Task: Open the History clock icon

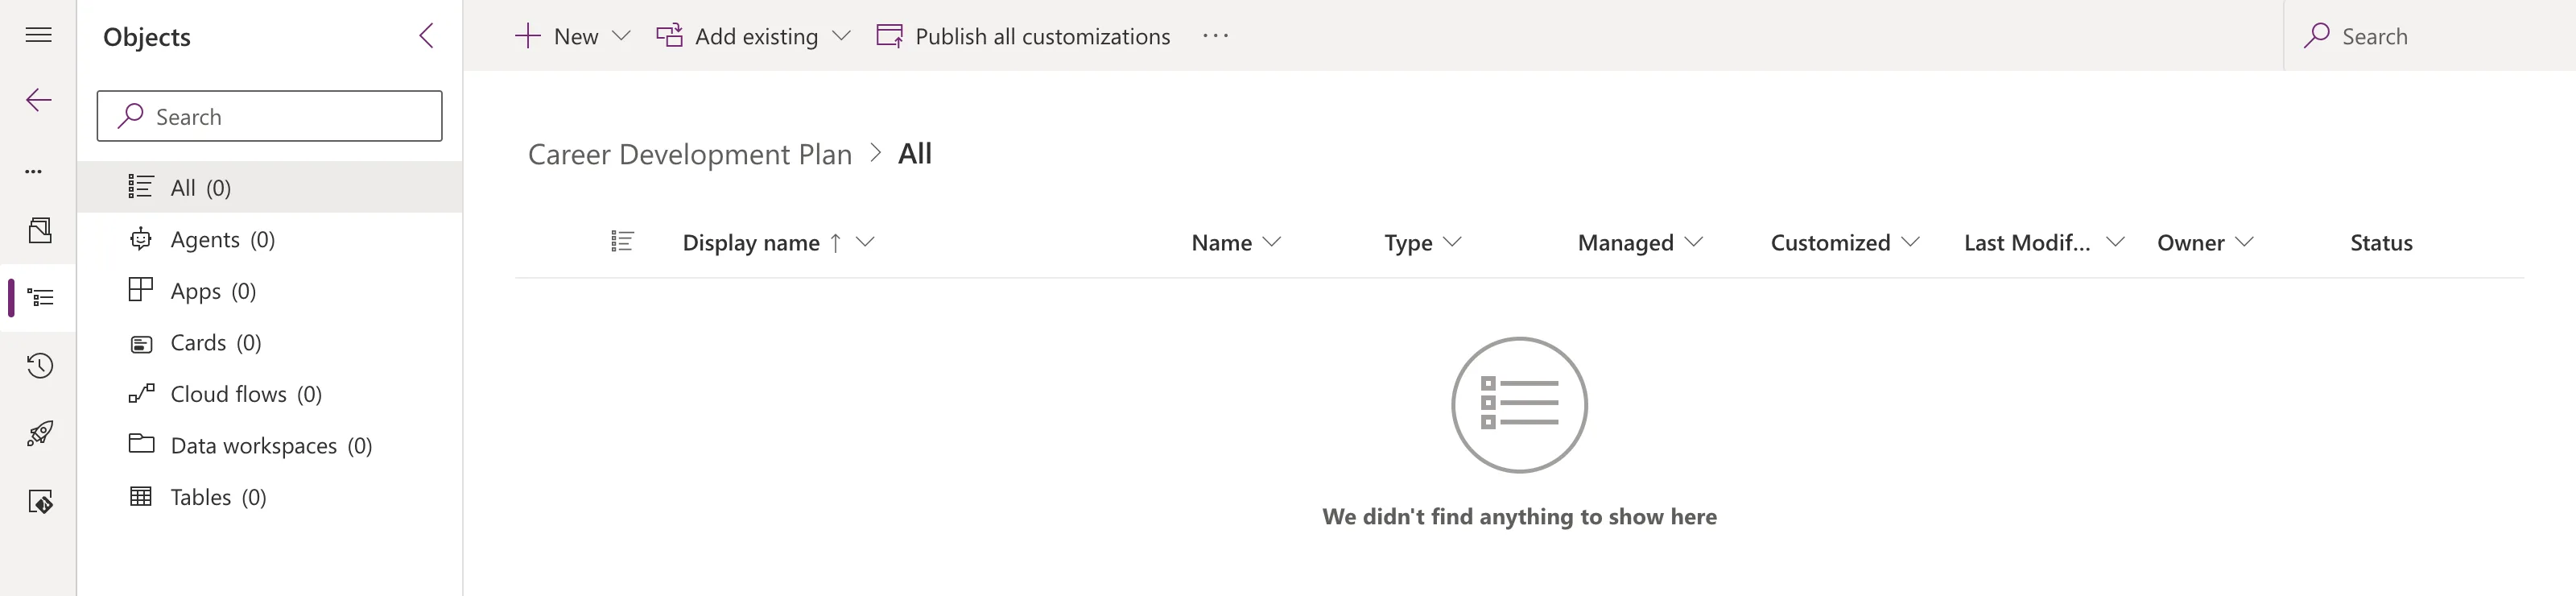Action: (39, 365)
